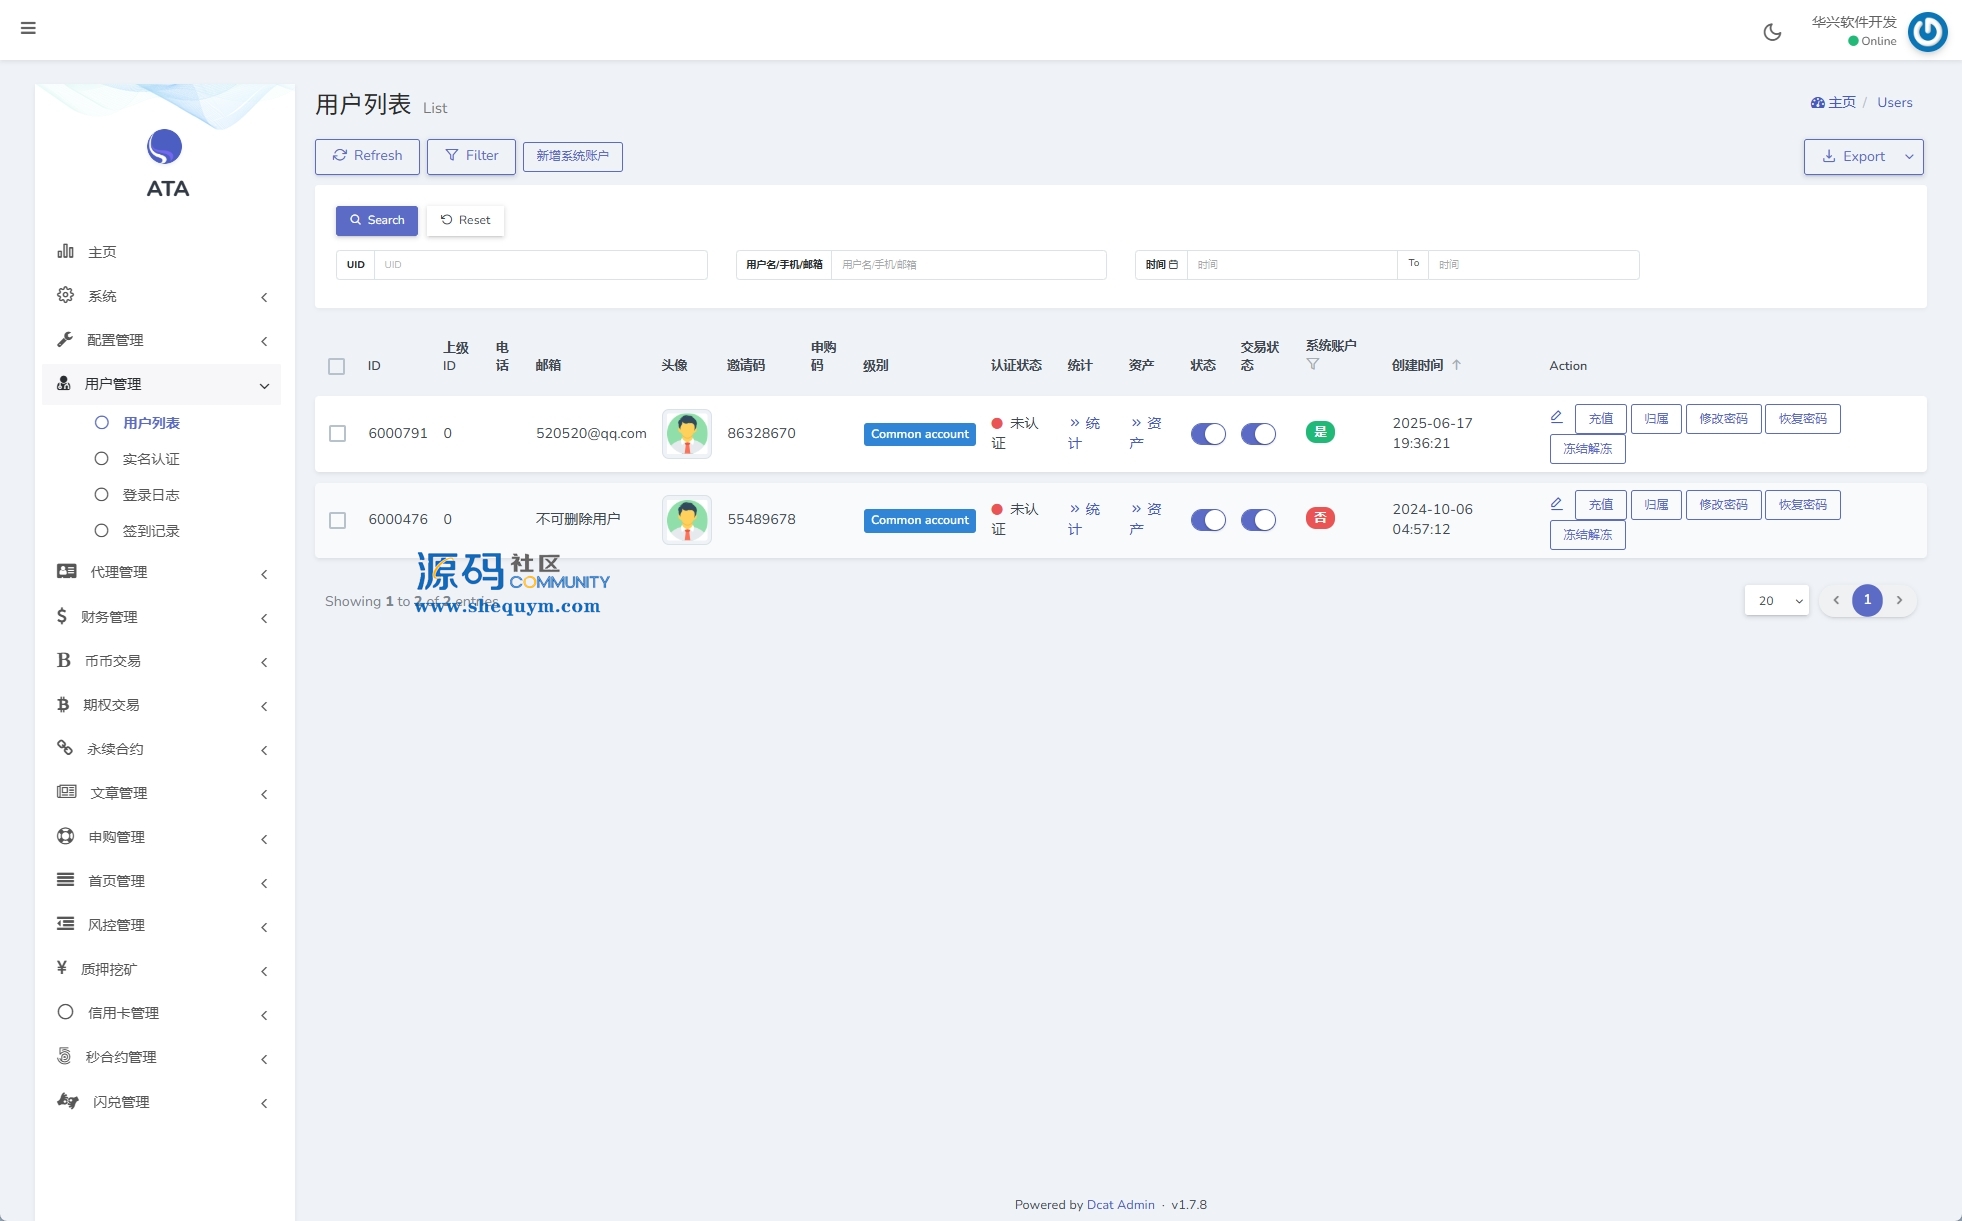Screen dimensions: 1962x1221
Task: Click the UID search input field
Action: [540, 265]
